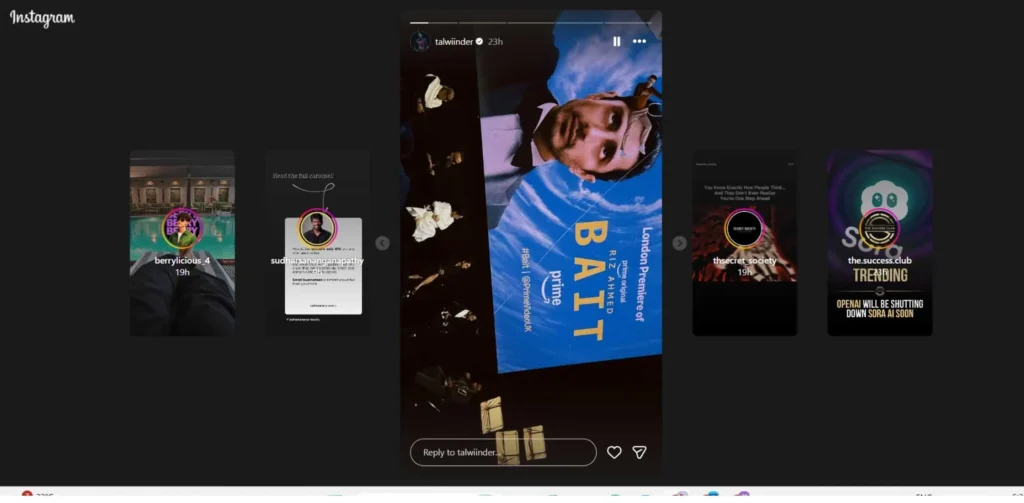The image size is (1024, 503).
Task: Focus the 'Reply to talwiinder...' message field
Action: pos(503,452)
